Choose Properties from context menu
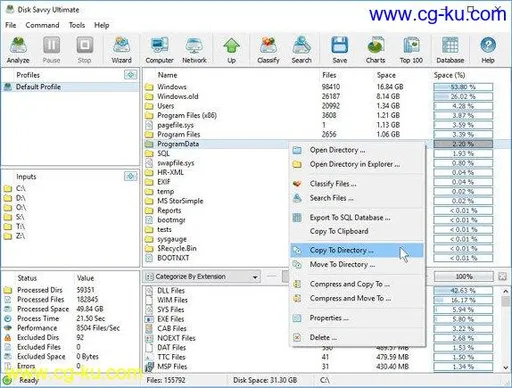Image resolution: width=512 pixels, height=388 pixels. (357, 318)
